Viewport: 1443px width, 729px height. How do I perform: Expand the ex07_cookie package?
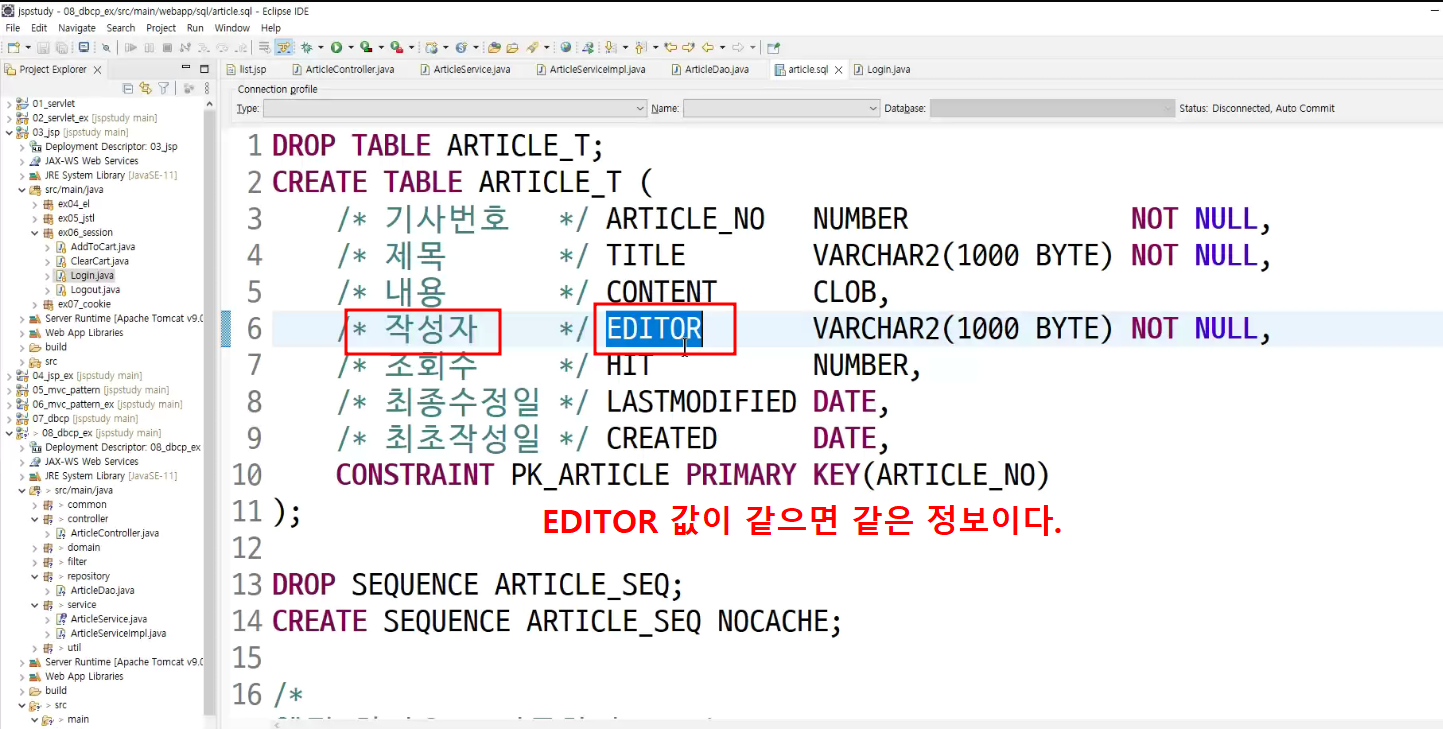click(35, 304)
